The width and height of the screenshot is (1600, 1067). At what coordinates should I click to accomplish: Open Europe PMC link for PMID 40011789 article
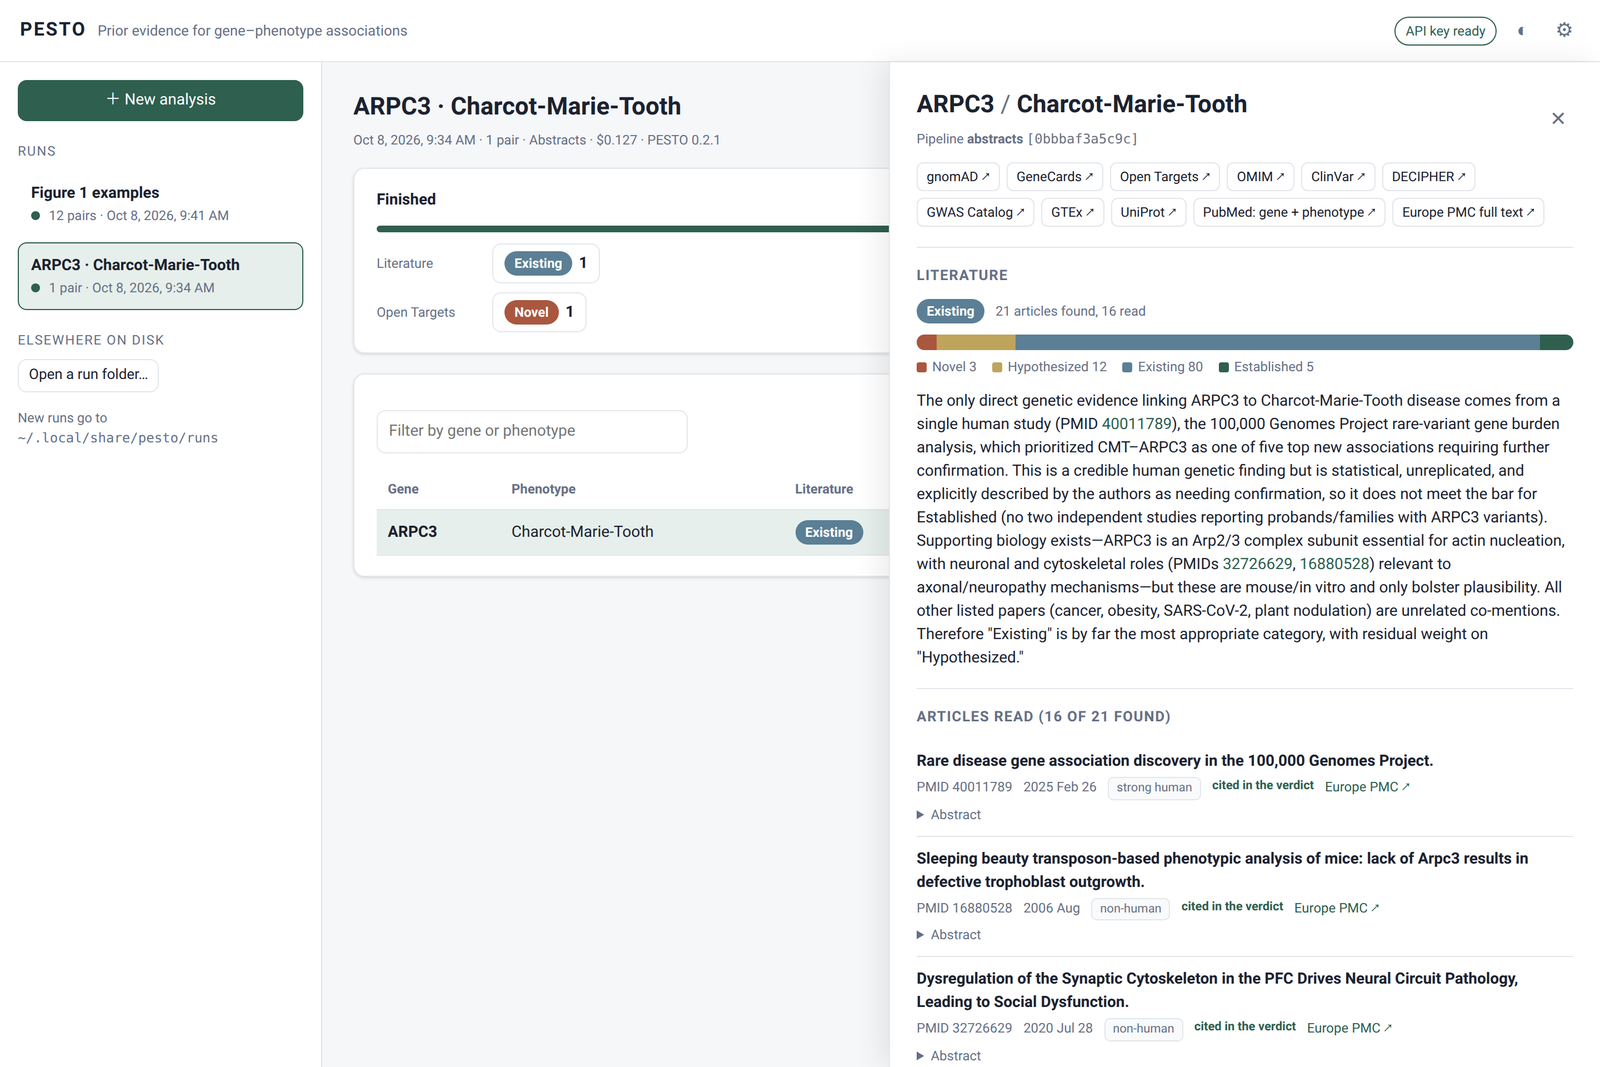[x=1367, y=787]
